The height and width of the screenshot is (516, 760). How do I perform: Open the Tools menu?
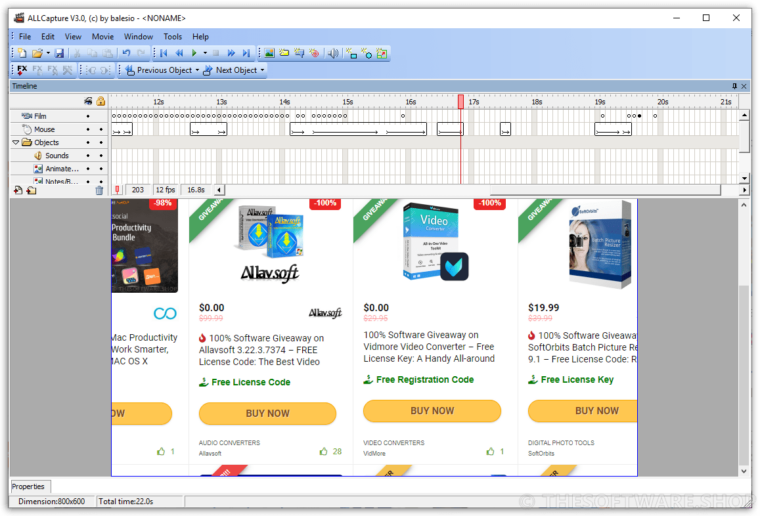(x=173, y=36)
